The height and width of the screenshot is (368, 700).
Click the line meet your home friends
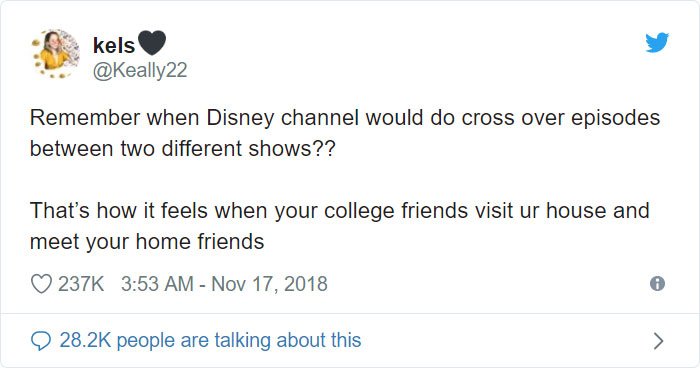pos(147,242)
